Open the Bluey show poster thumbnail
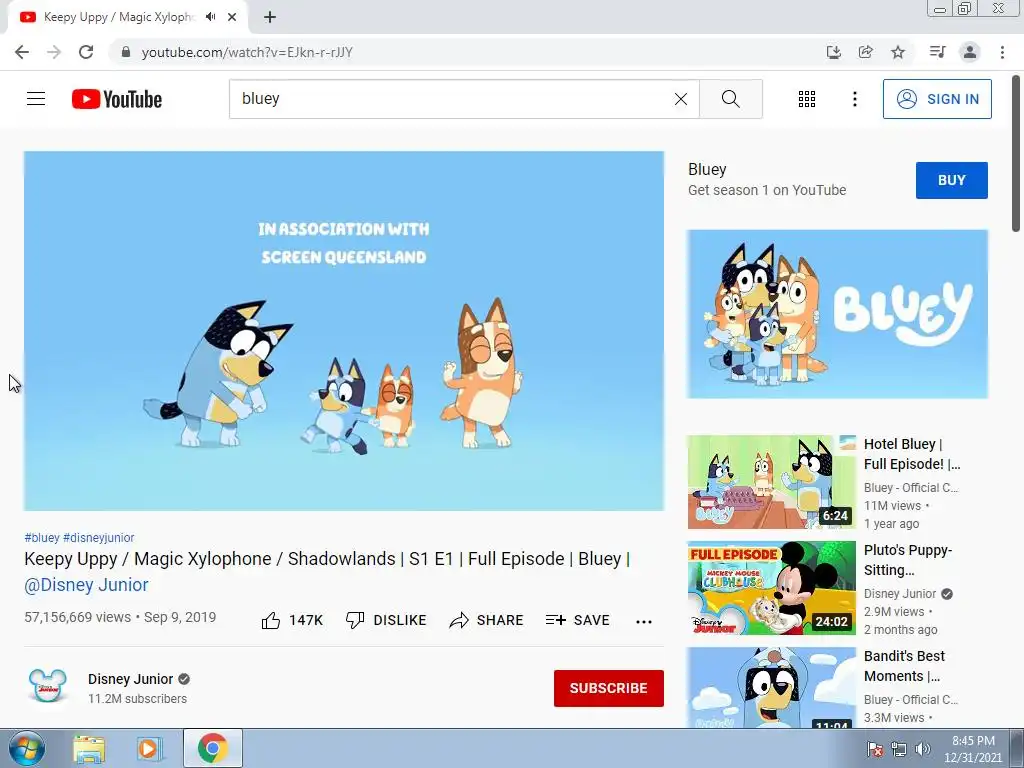Viewport: 1024px width, 768px height. [837, 314]
